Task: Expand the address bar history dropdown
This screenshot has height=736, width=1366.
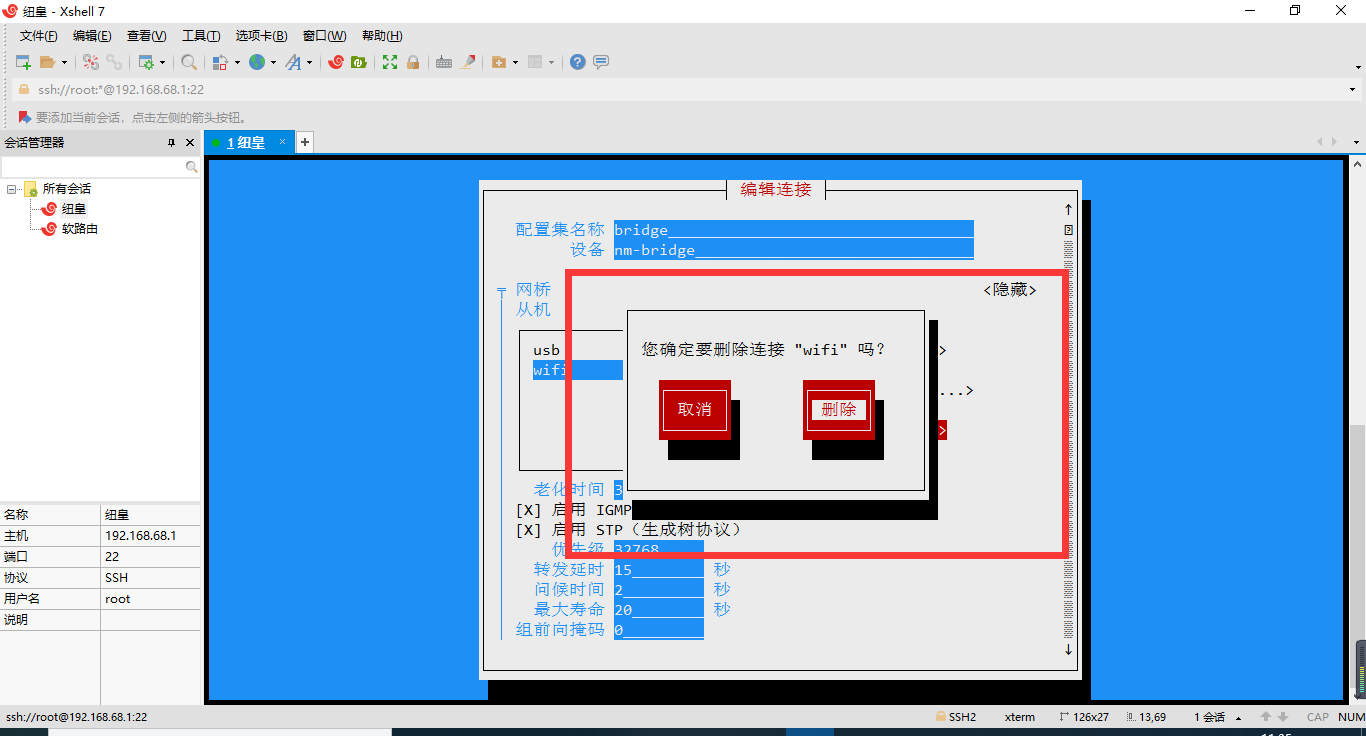Action: point(1353,89)
